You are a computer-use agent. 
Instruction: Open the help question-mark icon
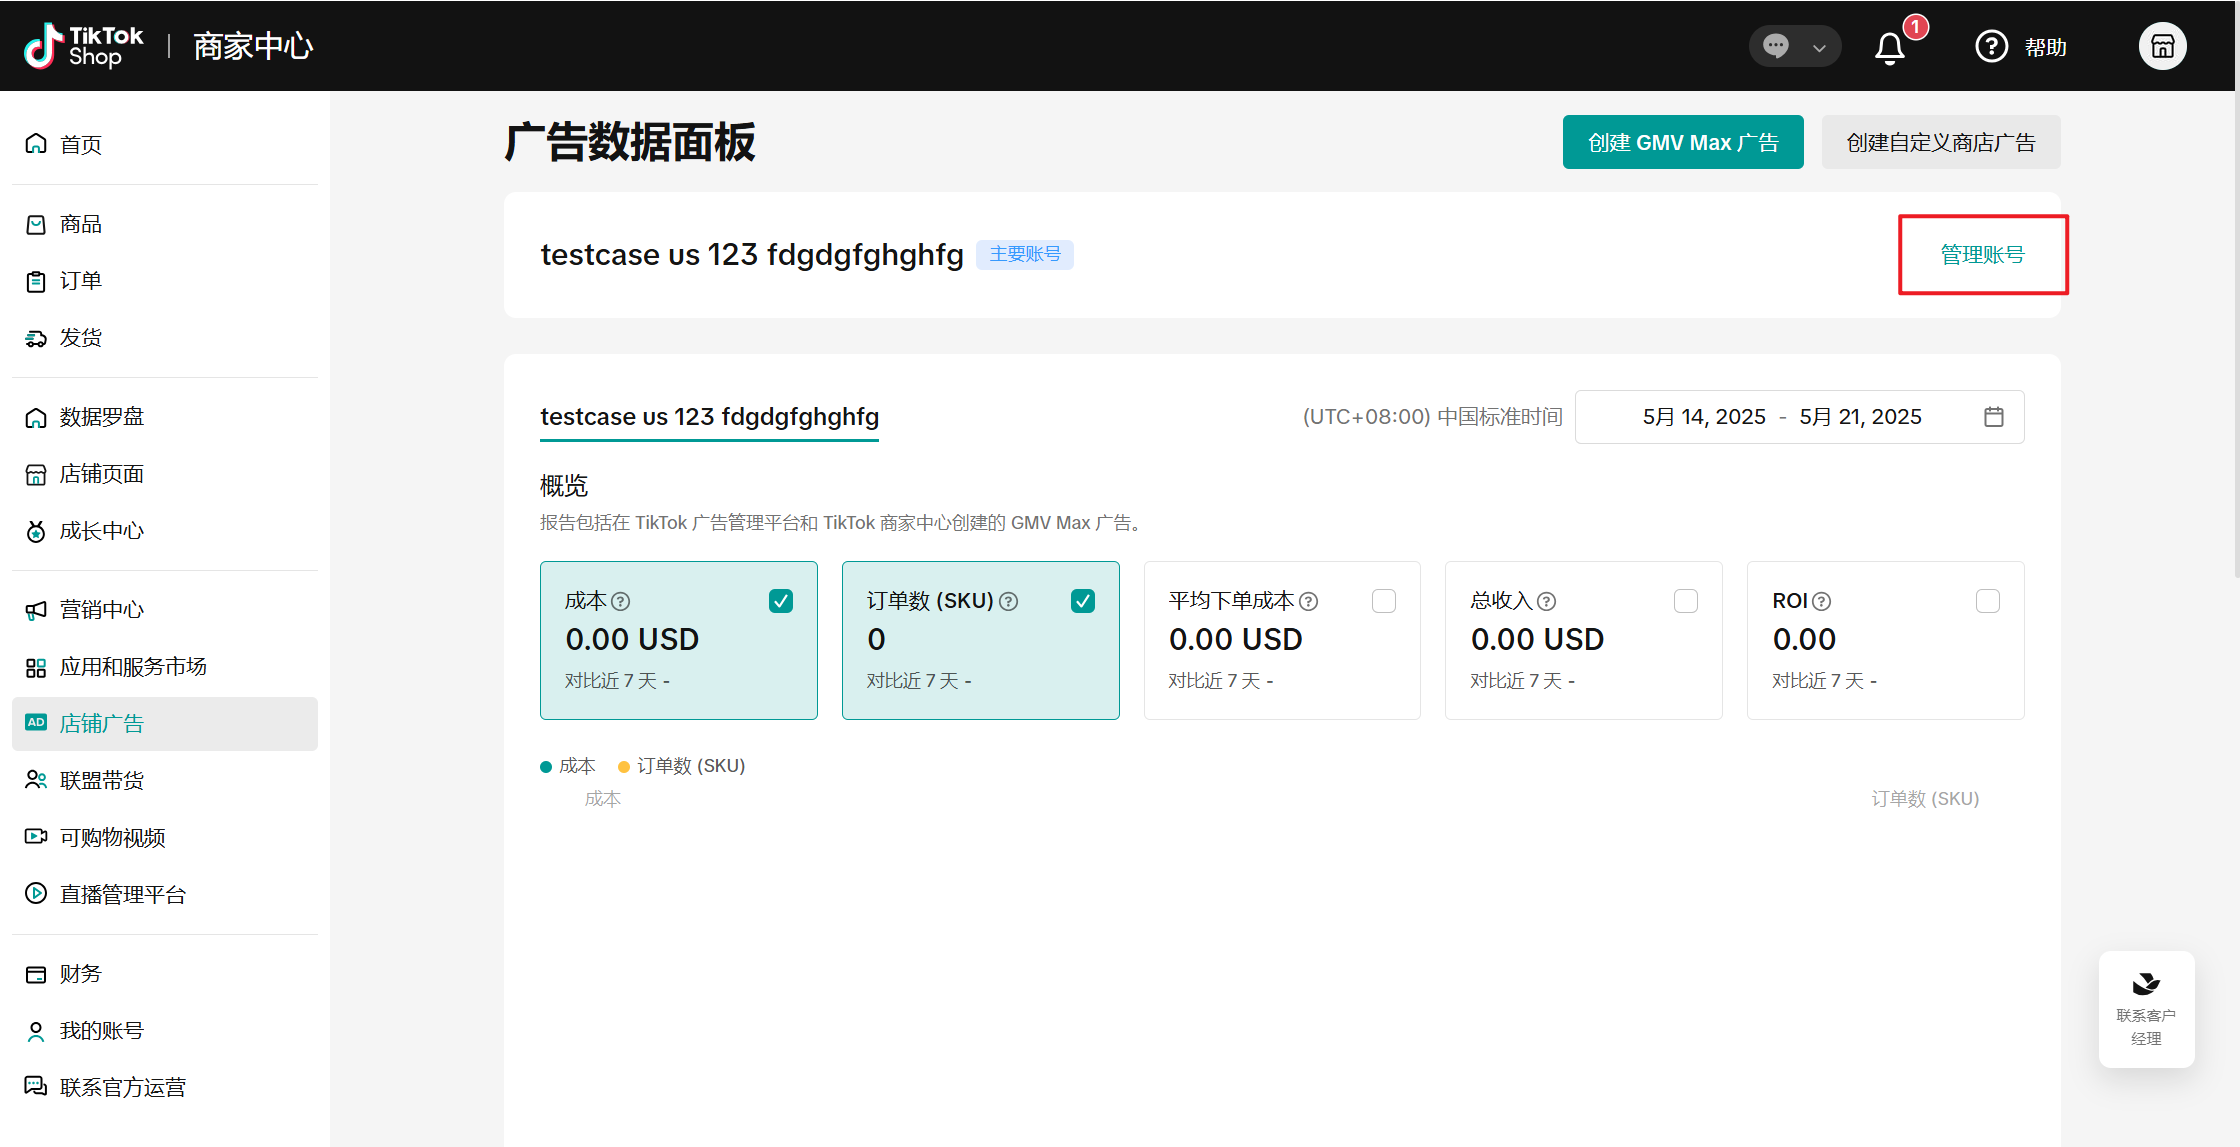pos(1991,46)
